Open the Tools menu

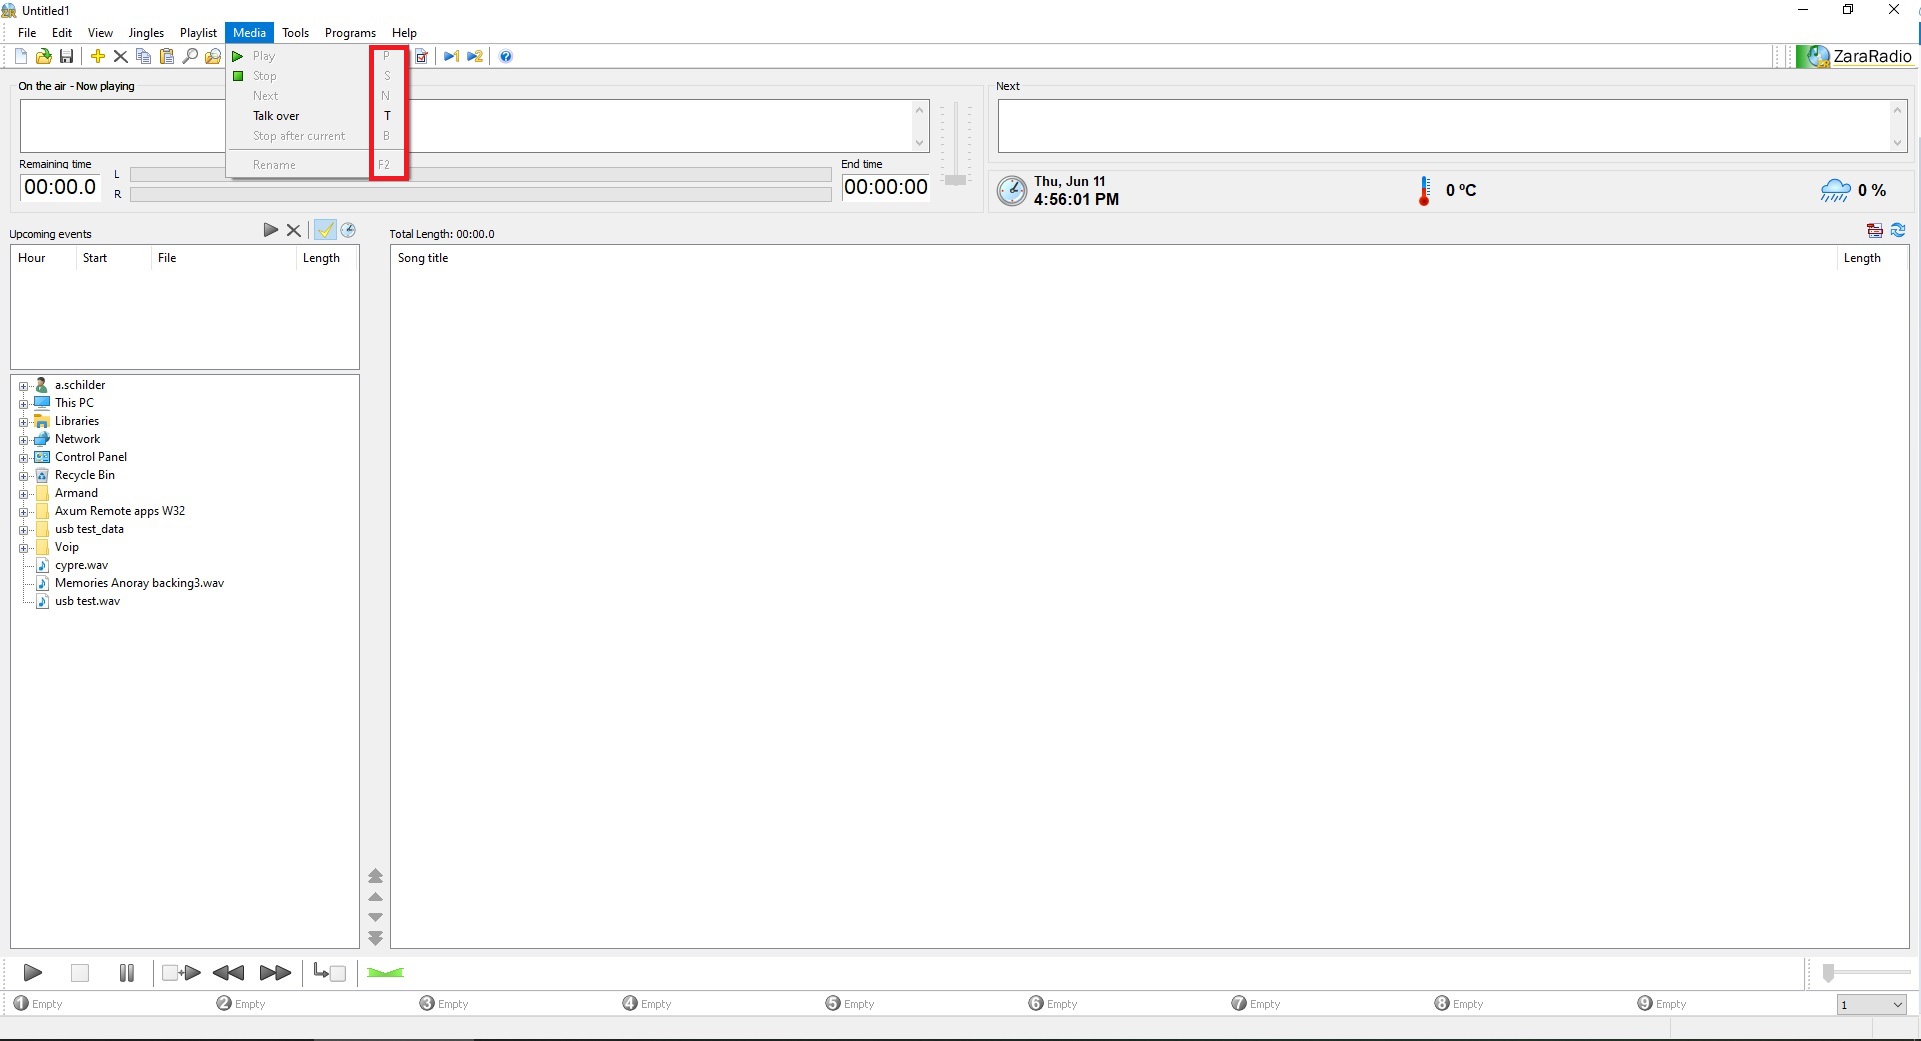point(295,33)
